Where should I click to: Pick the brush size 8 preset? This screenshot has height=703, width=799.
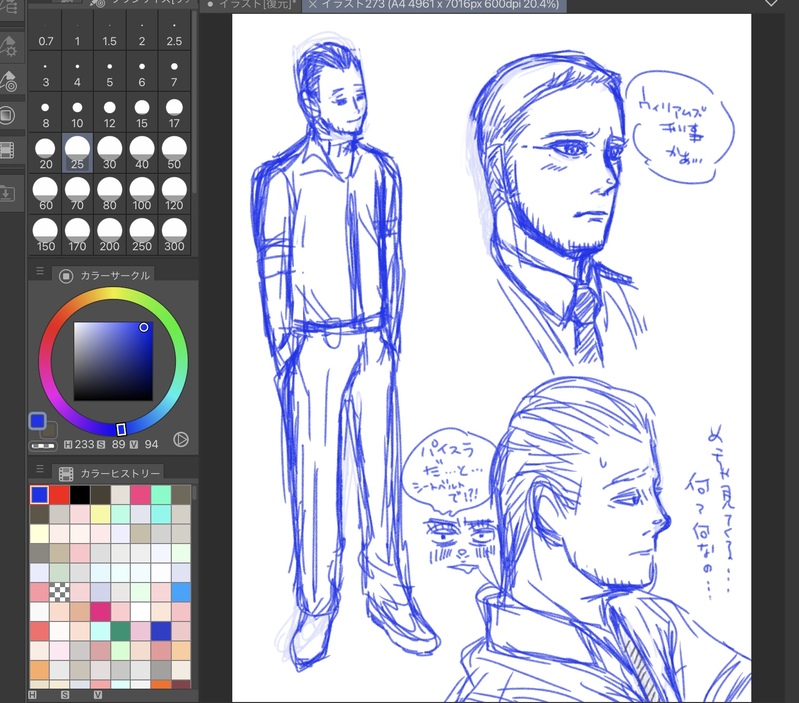(x=45, y=113)
